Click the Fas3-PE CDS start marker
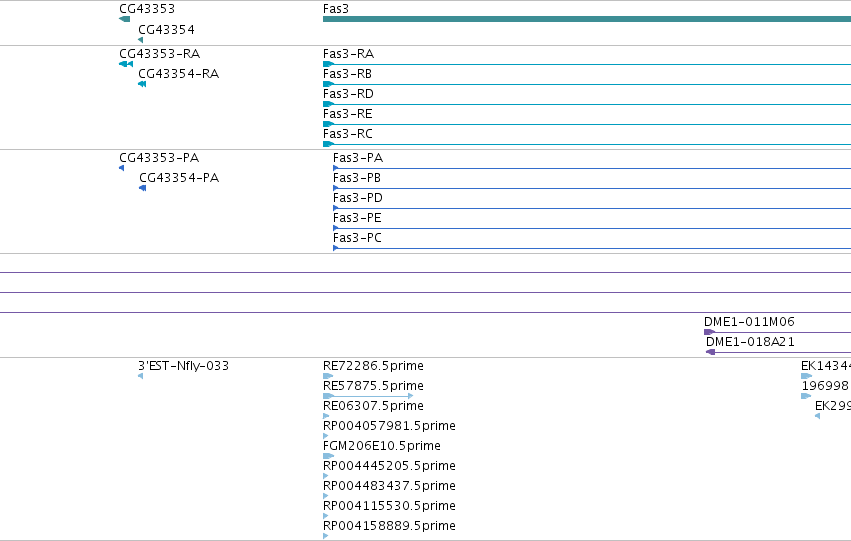 pos(335,228)
